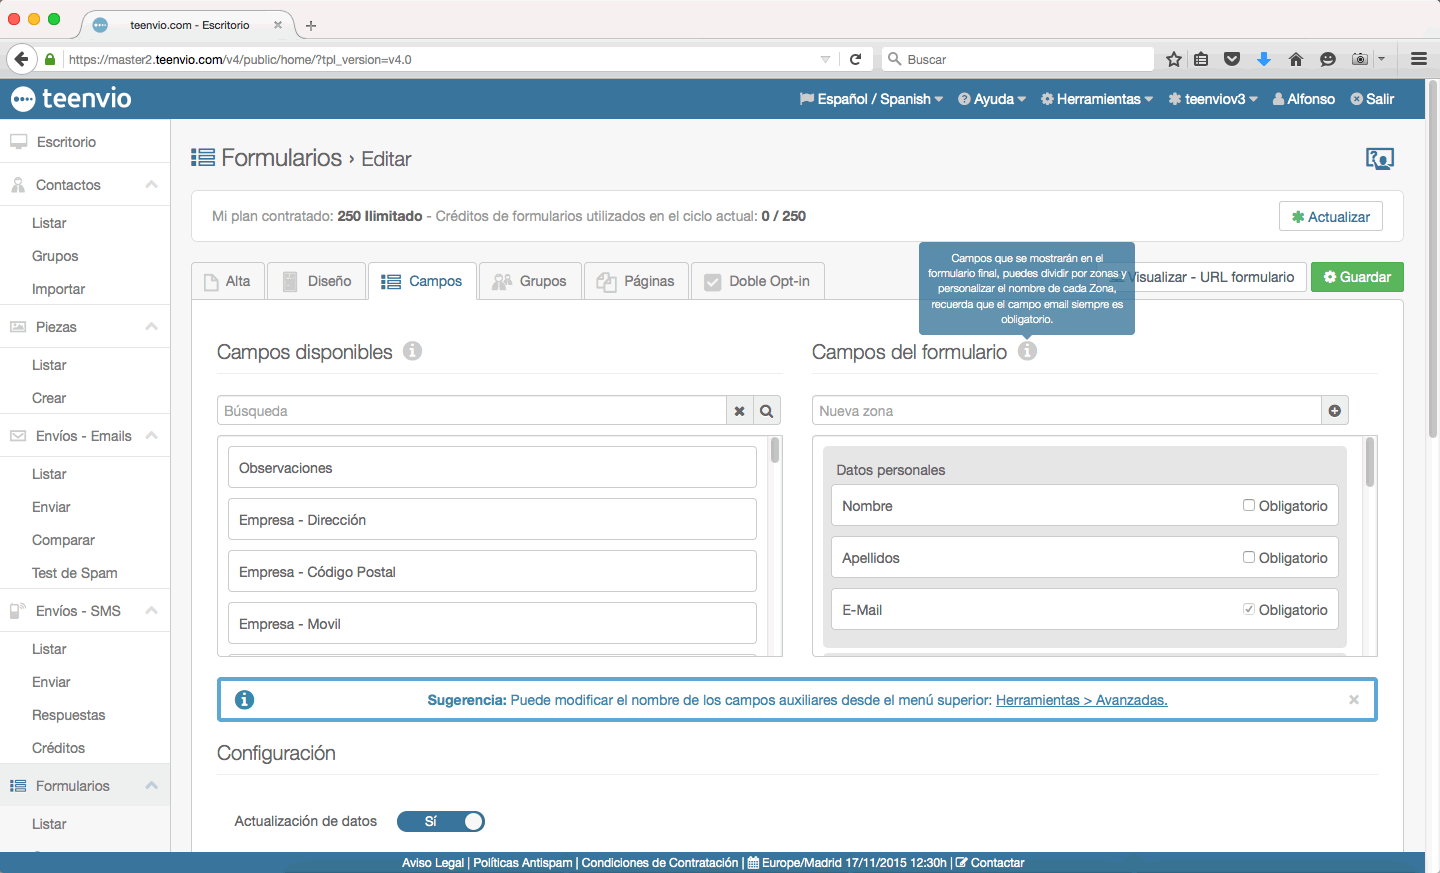Open the Herramientas > Avanzadas link
Screen dimensions: 1440x873
[x=1082, y=699]
